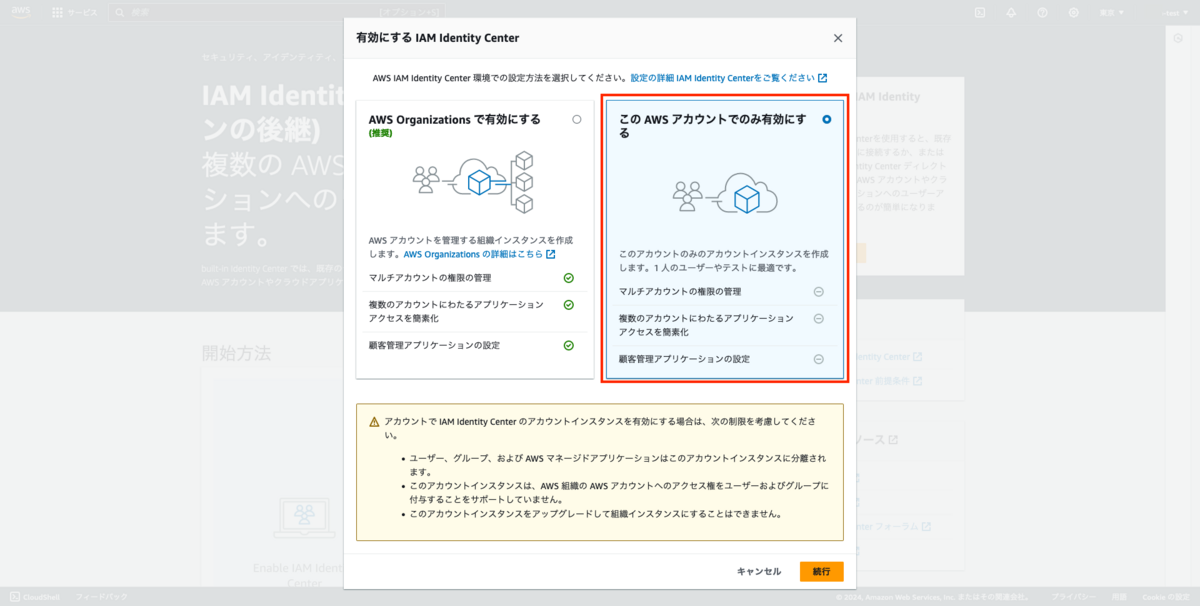Click external-link icon beside 詳細はこちら

pyautogui.click(x=550, y=254)
